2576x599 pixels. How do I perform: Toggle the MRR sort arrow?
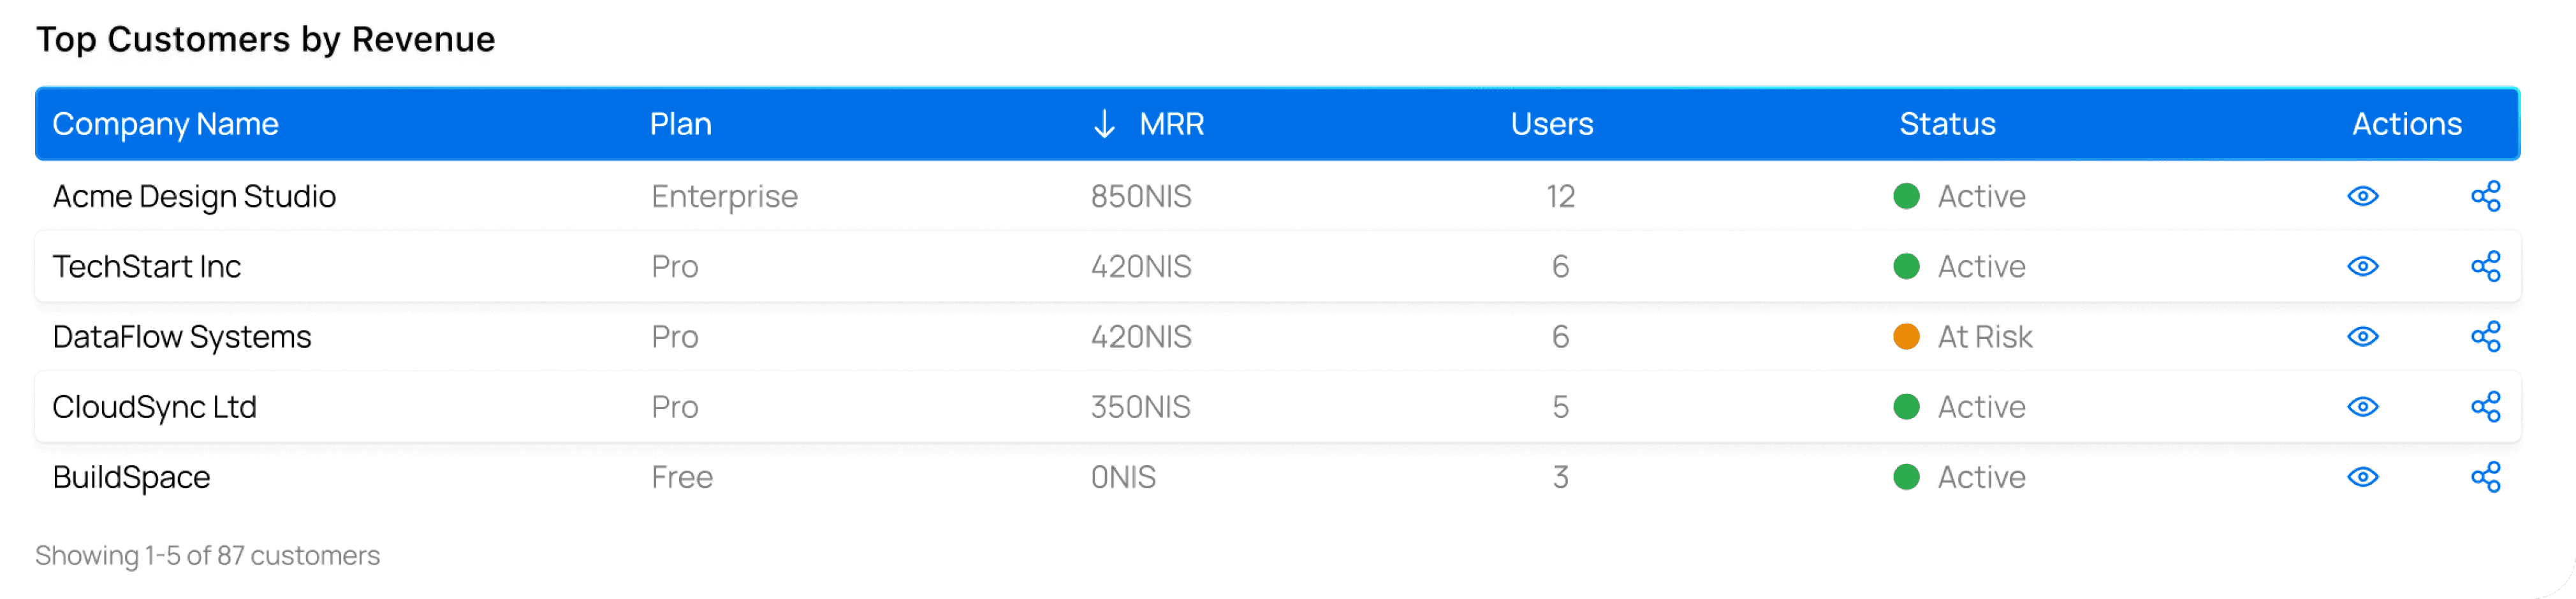pyautogui.click(x=1103, y=124)
